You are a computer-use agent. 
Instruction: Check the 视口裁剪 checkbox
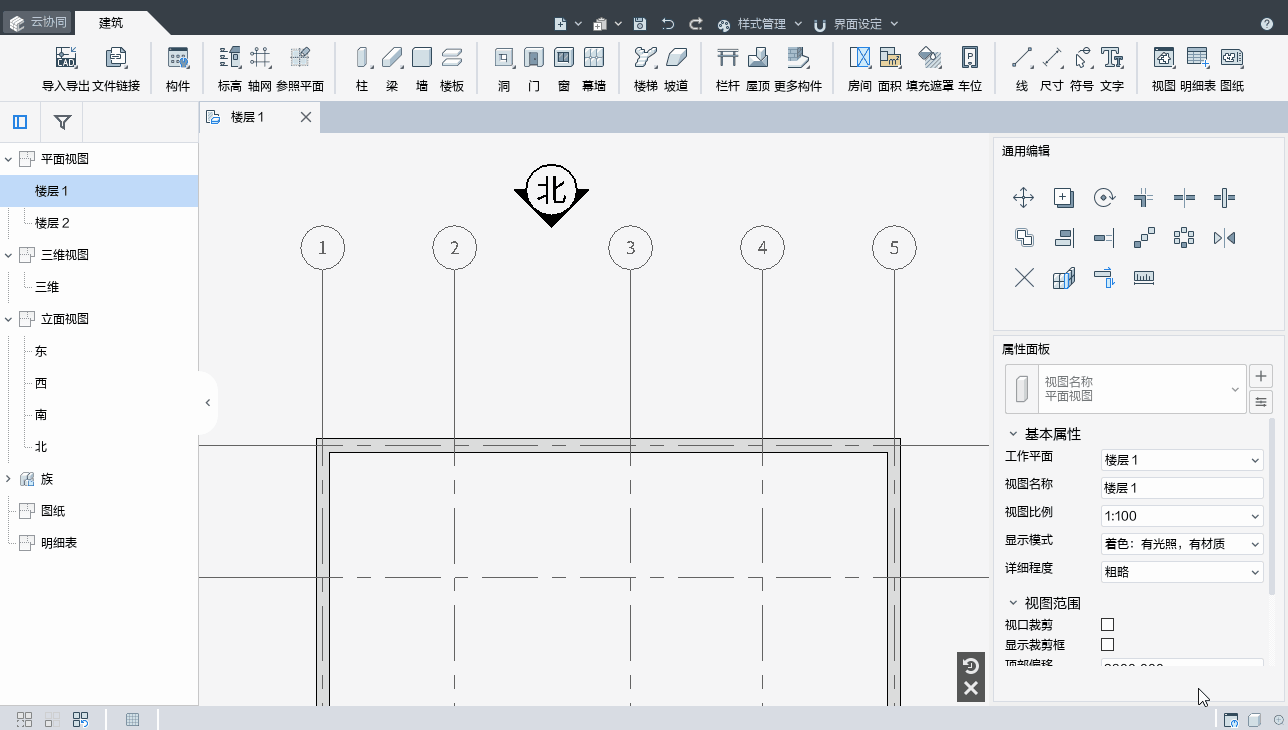(1107, 625)
